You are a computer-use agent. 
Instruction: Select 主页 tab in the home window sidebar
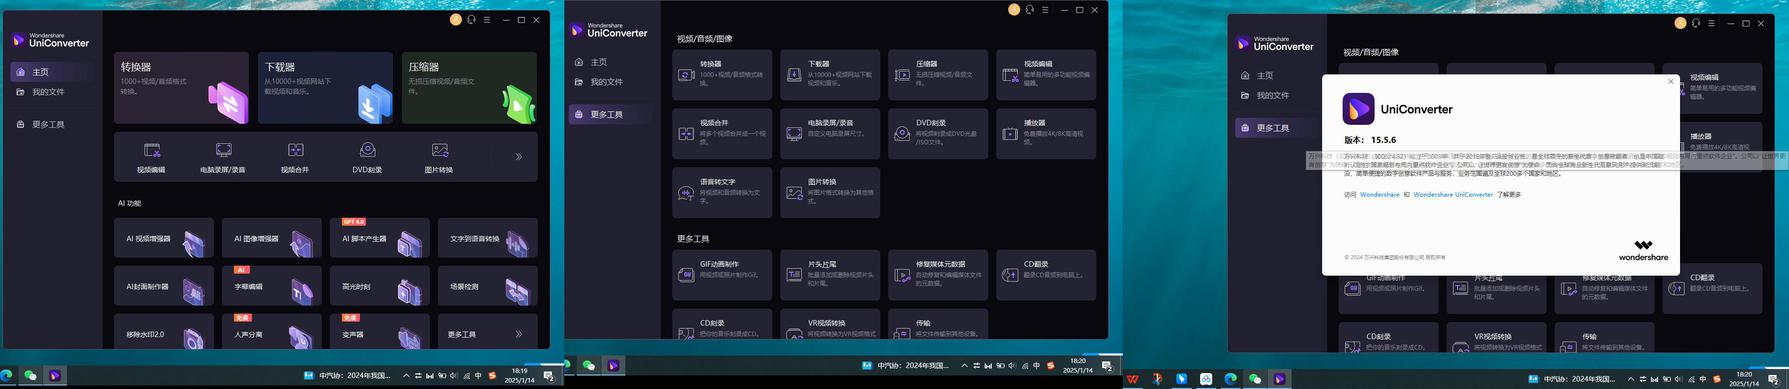(x=52, y=72)
